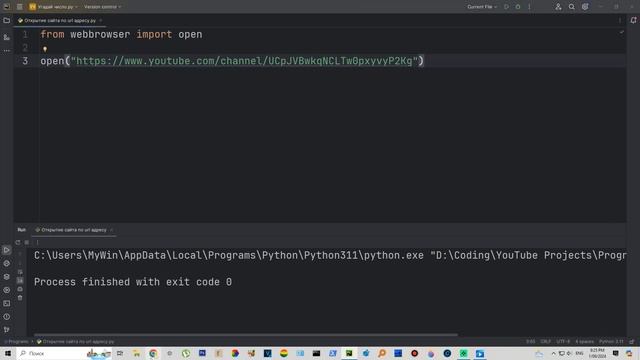
Task: Show more tool windows (three dots)
Action: click(7, 51)
